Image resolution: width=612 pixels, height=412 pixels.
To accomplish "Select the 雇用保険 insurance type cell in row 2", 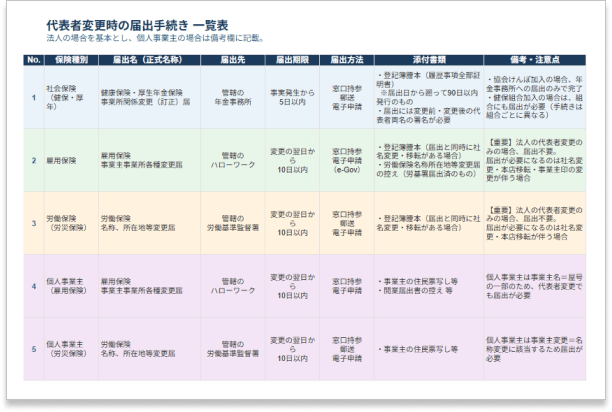I will tap(71, 160).
